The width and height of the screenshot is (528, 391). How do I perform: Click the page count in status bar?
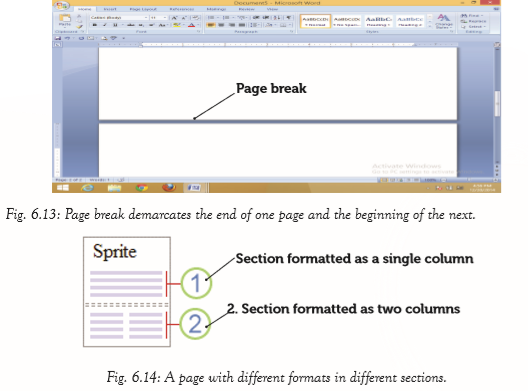(x=70, y=180)
